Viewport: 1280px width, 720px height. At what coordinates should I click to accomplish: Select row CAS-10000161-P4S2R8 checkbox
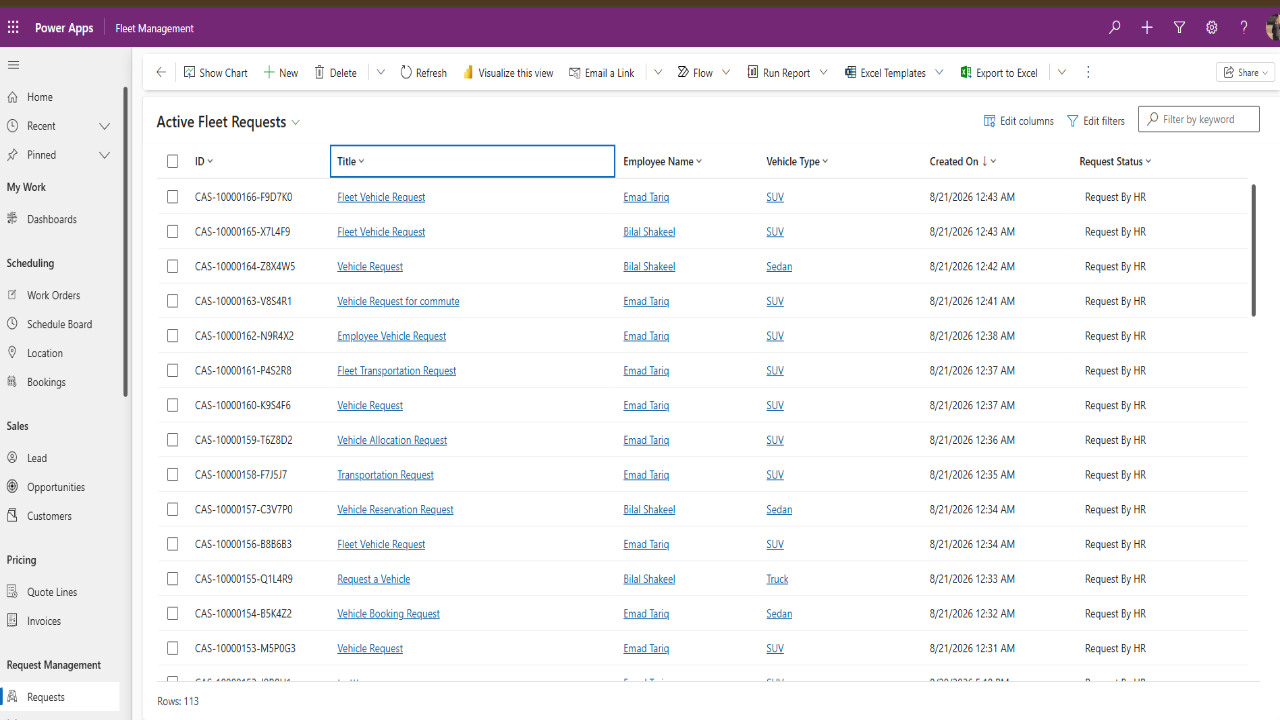pos(172,371)
